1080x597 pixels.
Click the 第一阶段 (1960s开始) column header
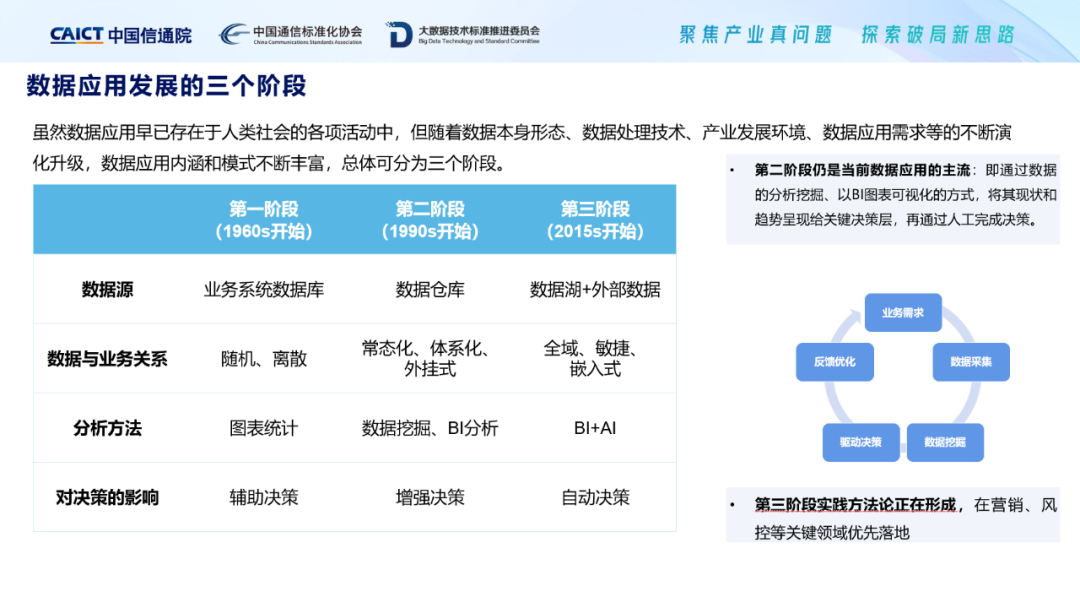263,220
